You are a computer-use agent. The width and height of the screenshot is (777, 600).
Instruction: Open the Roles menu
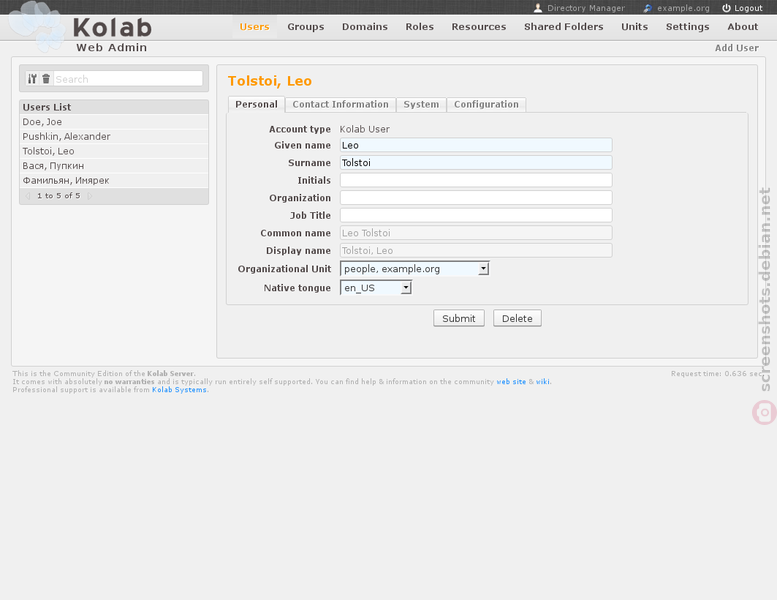[420, 27]
